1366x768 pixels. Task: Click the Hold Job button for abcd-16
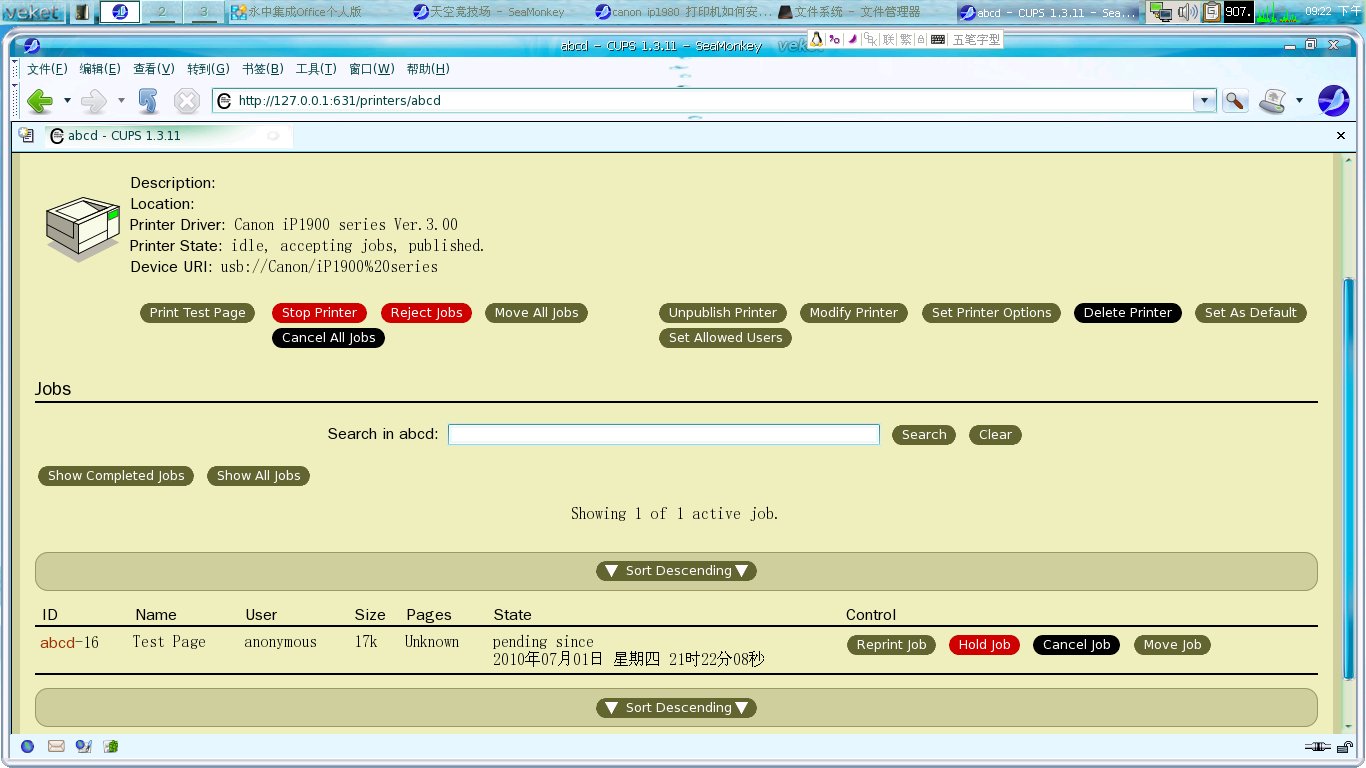coord(984,645)
